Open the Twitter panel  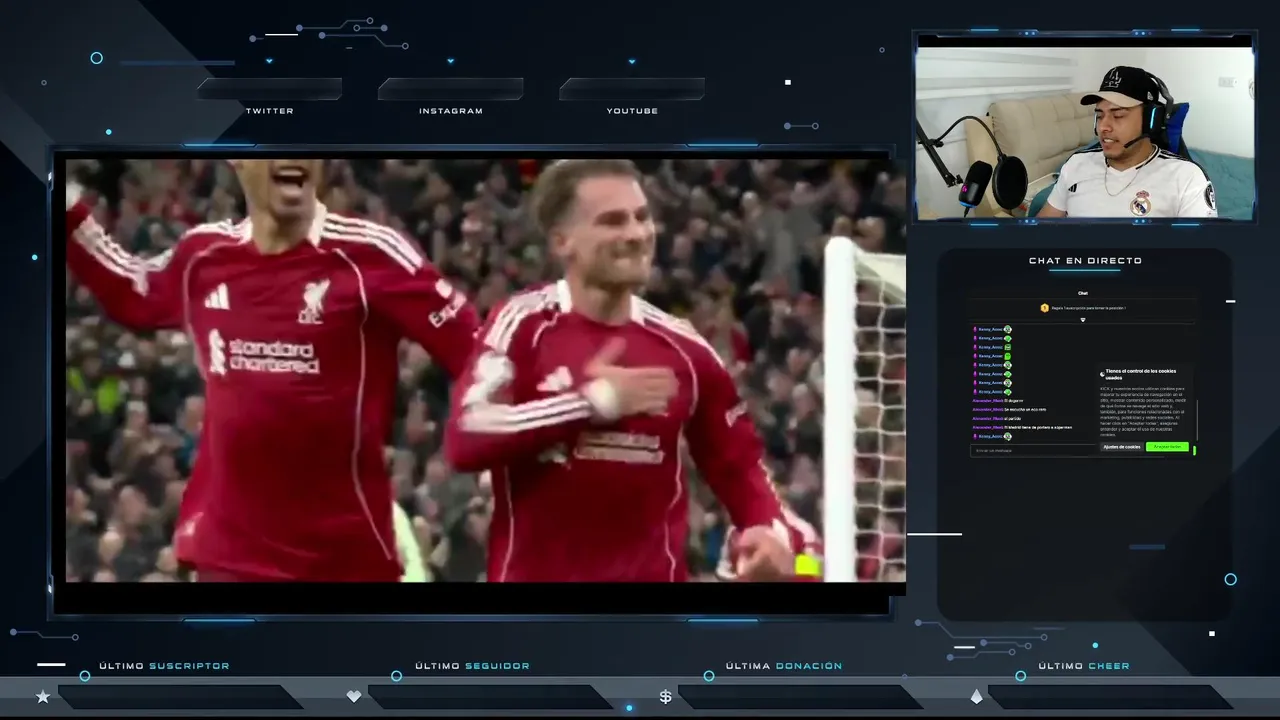click(x=270, y=90)
